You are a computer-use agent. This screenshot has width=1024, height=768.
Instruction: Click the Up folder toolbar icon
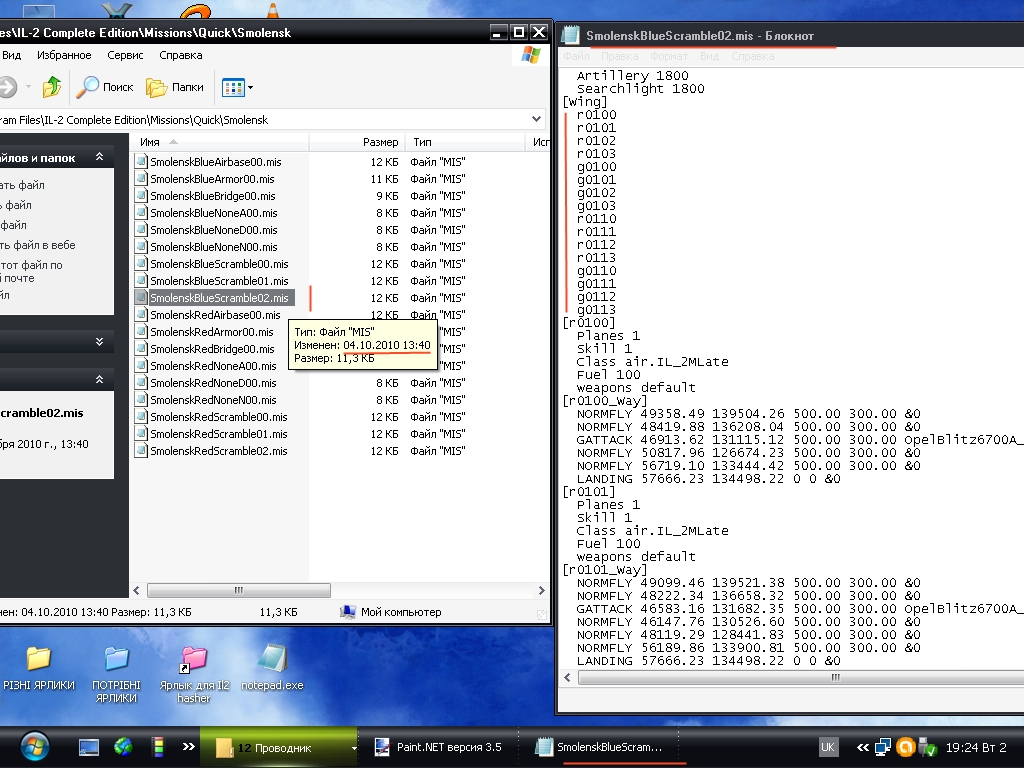(x=52, y=87)
